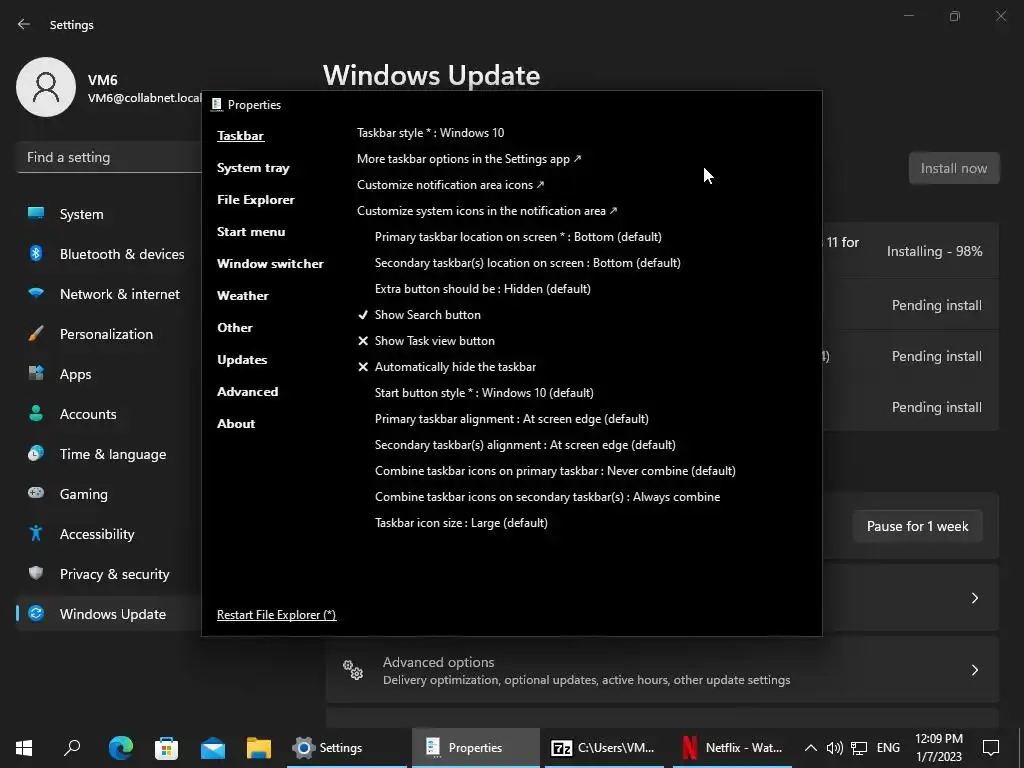Open Bluetooth & devices settings
The width and height of the screenshot is (1024, 768).
click(108, 254)
